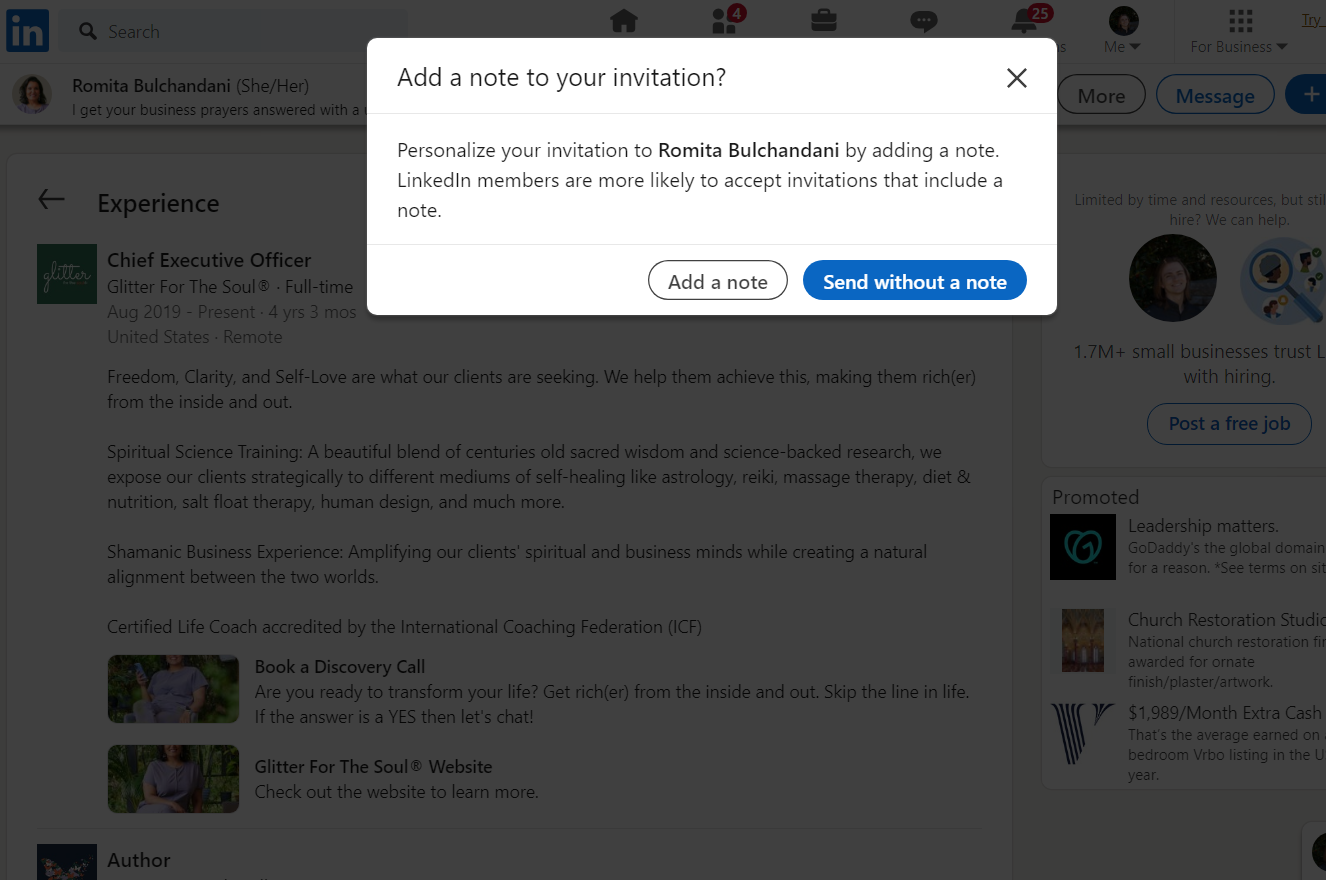The height and width of the screenshot is (880, 1326).
Task: Click the GoDaddy promoted ad logo
Action: tap(1083, 547)
